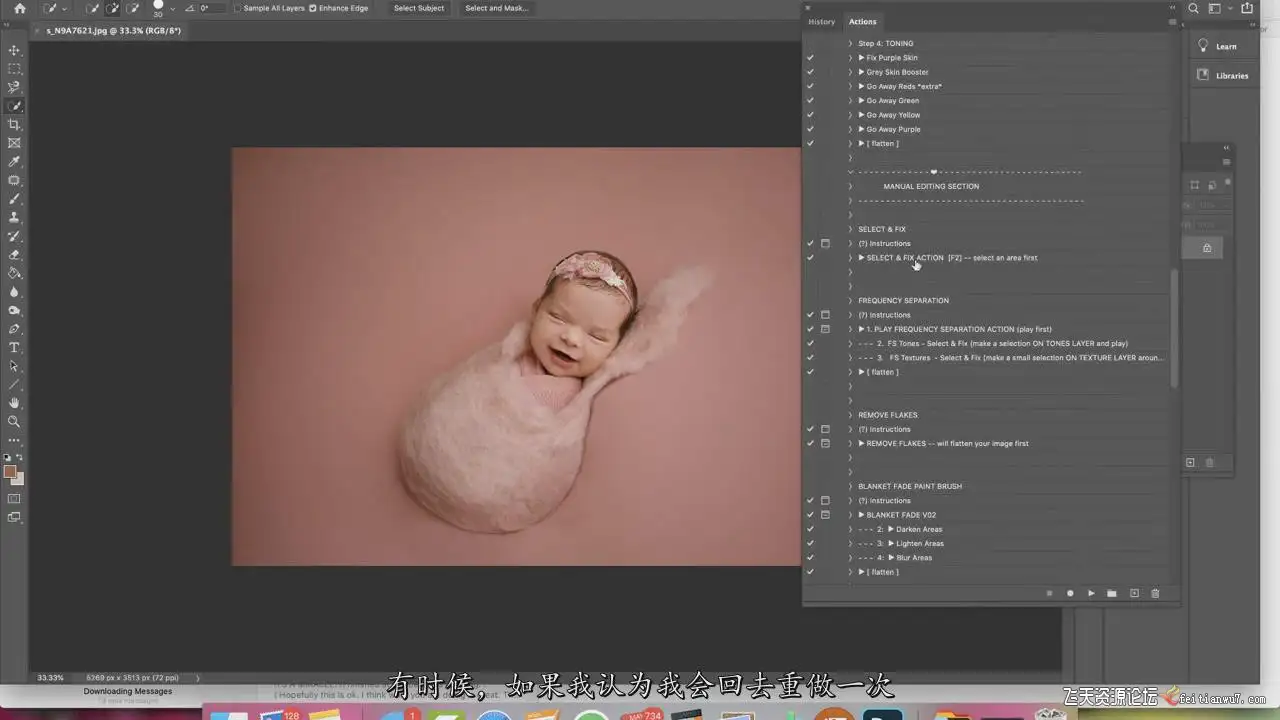Viewport: 1280px width, 720px height.
Task: Activate the Type tool
Action: [x=14, y=347]
